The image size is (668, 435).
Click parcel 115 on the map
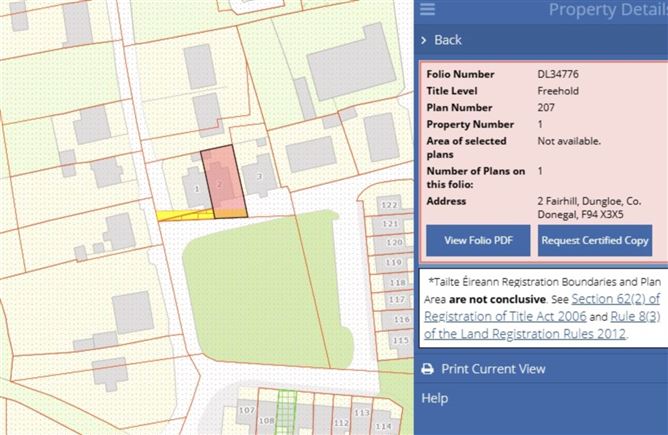[400, 340]
